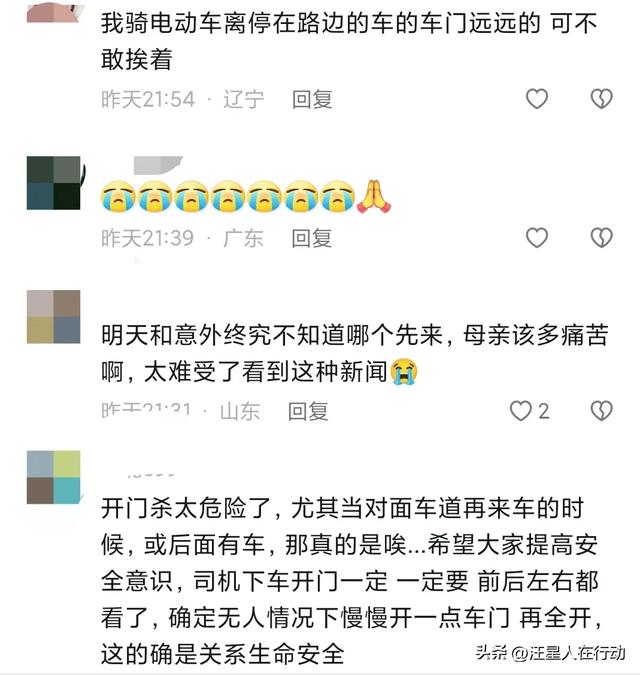
Task: Reply to the Shandong comment via 回复
Action: click(308, 411)
